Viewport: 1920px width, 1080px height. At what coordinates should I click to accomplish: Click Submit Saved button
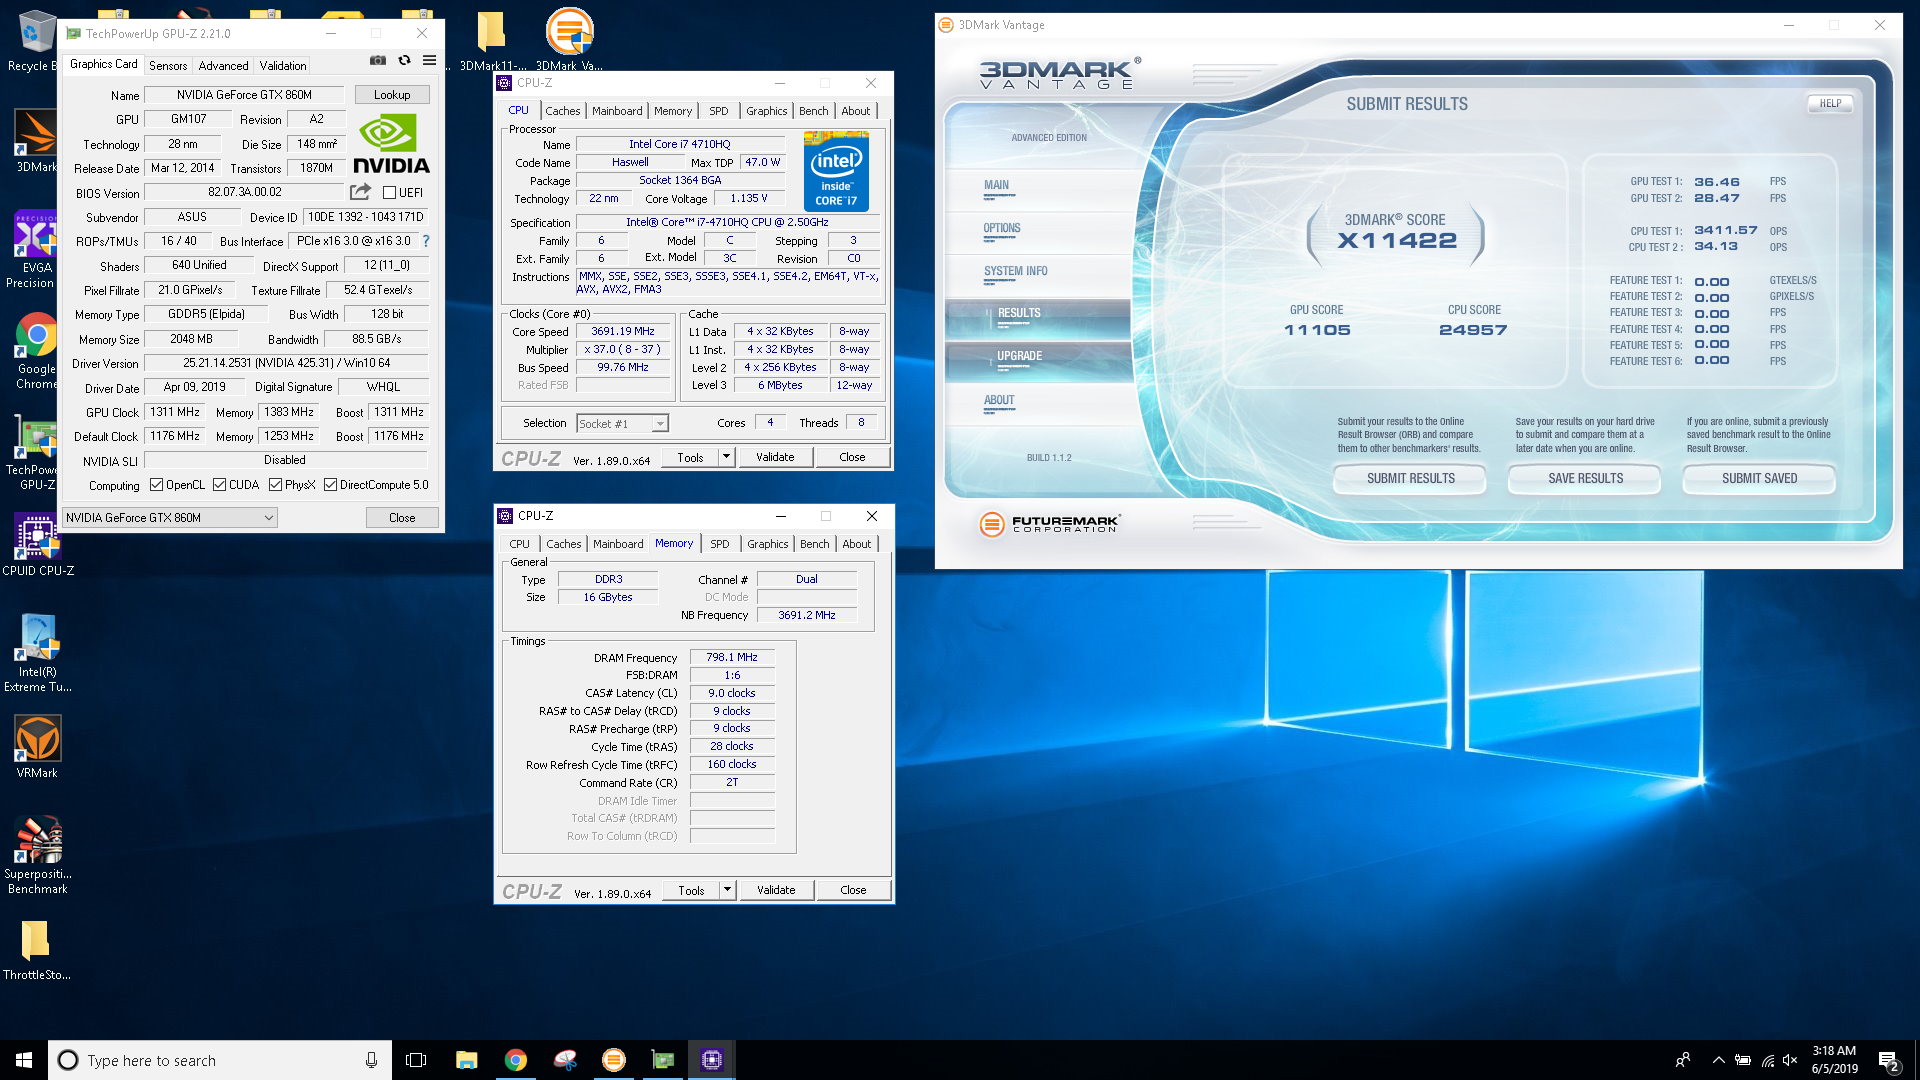coord(1759,479)
